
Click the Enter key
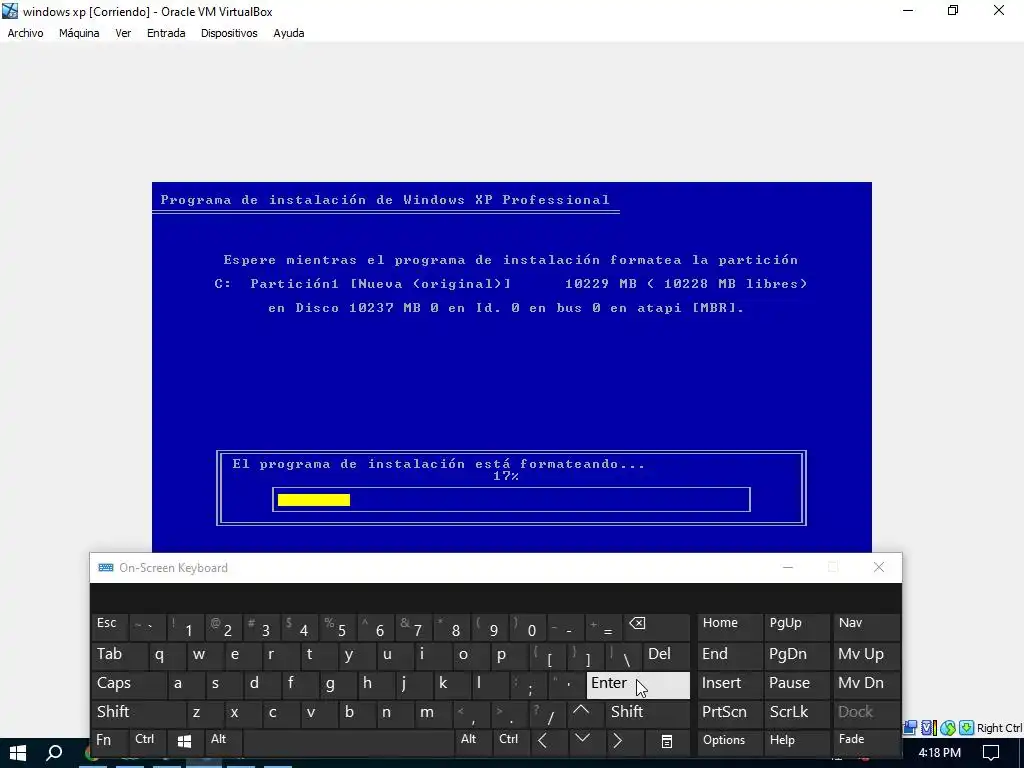[x=638, y=685]
